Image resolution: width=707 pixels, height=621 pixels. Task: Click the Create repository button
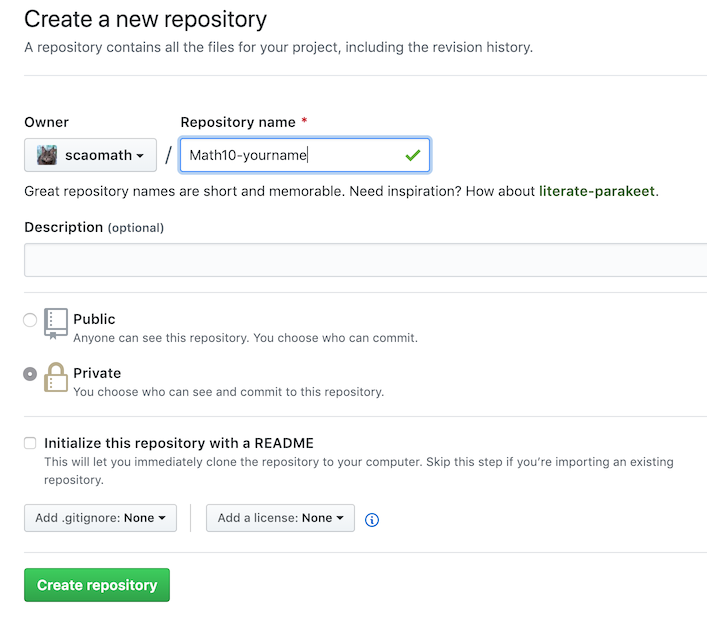(x=97, y=585)
